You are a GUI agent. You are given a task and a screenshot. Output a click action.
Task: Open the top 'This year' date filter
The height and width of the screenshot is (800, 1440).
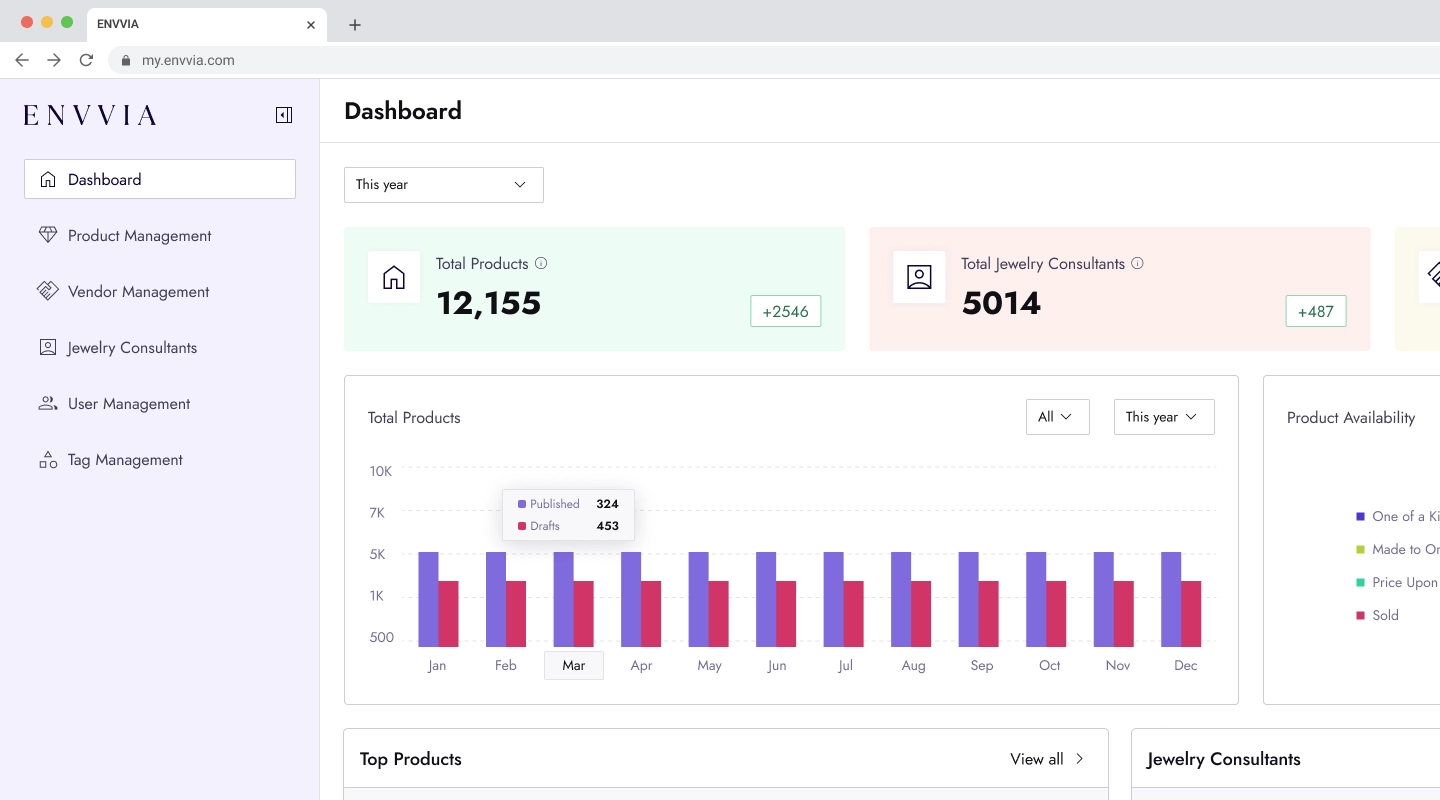[x=444, y=185]
